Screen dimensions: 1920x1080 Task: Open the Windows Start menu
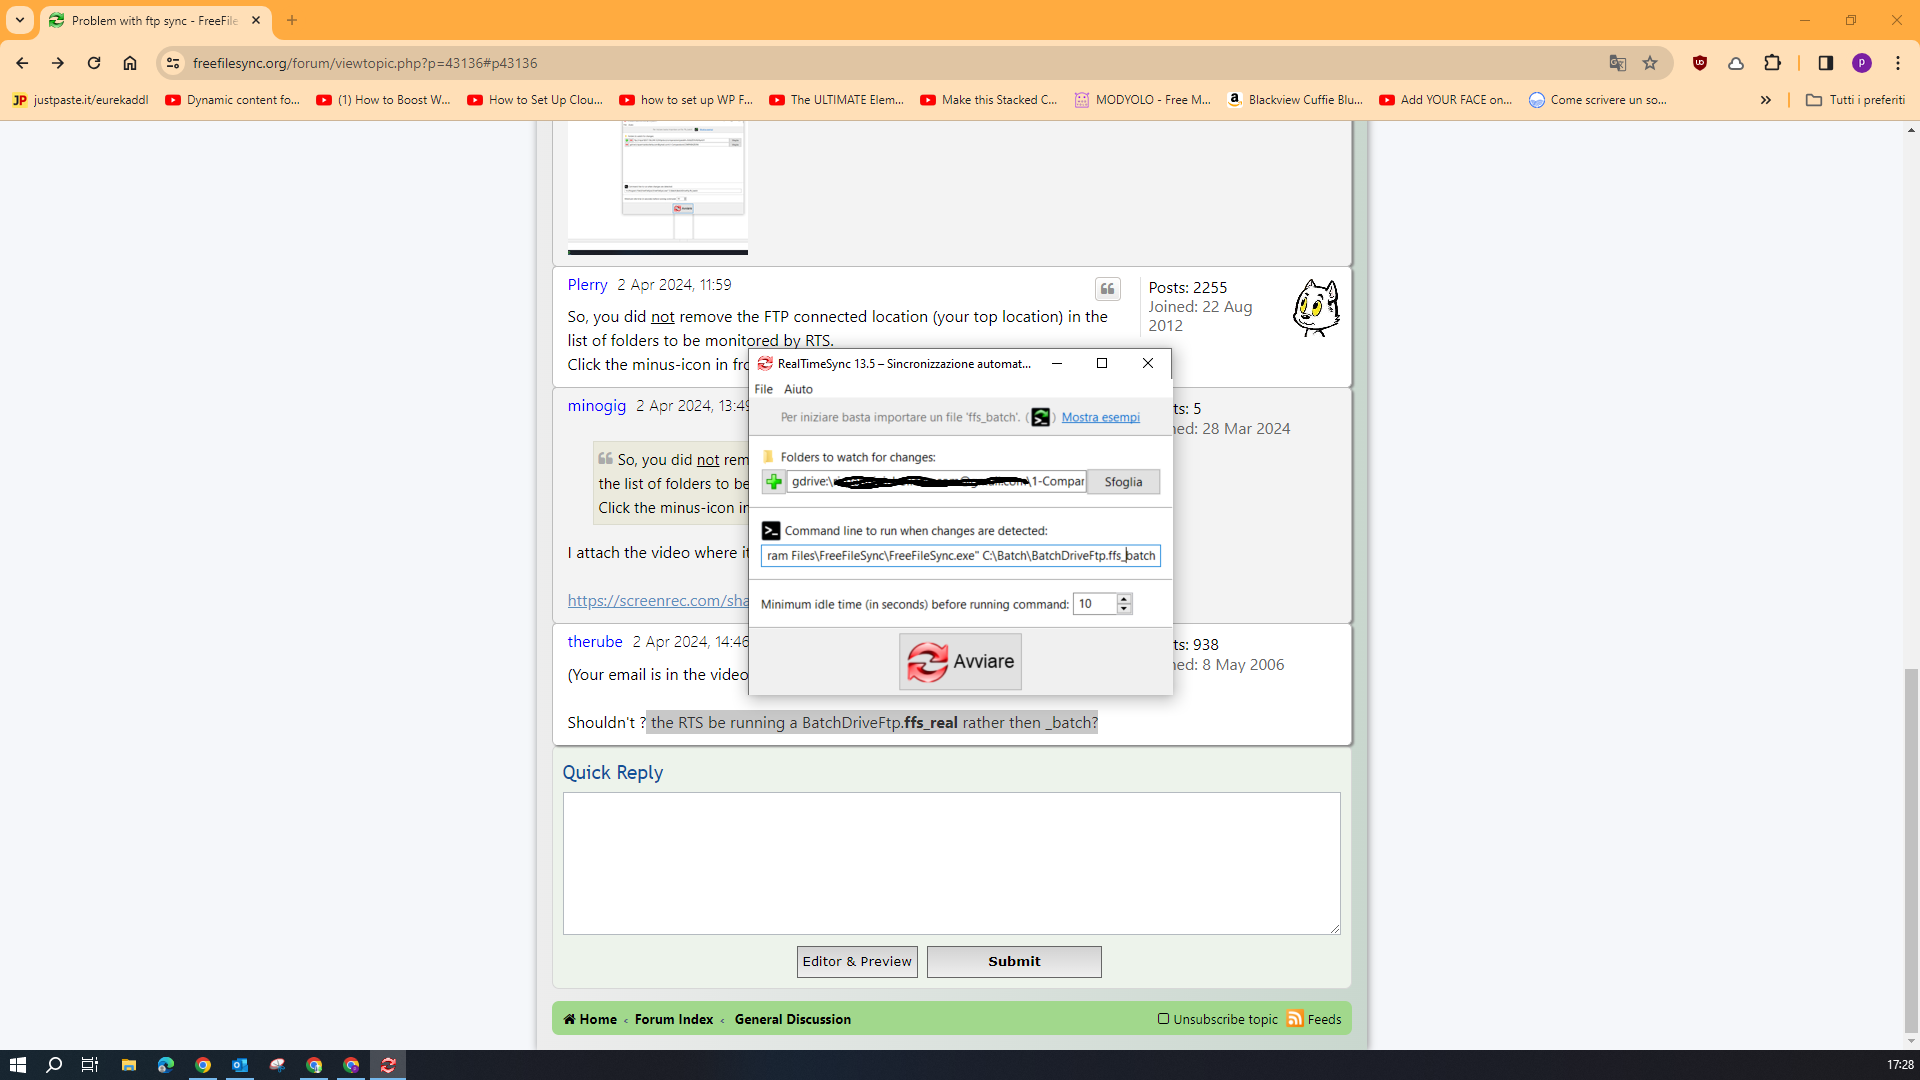coord(17,1065)
